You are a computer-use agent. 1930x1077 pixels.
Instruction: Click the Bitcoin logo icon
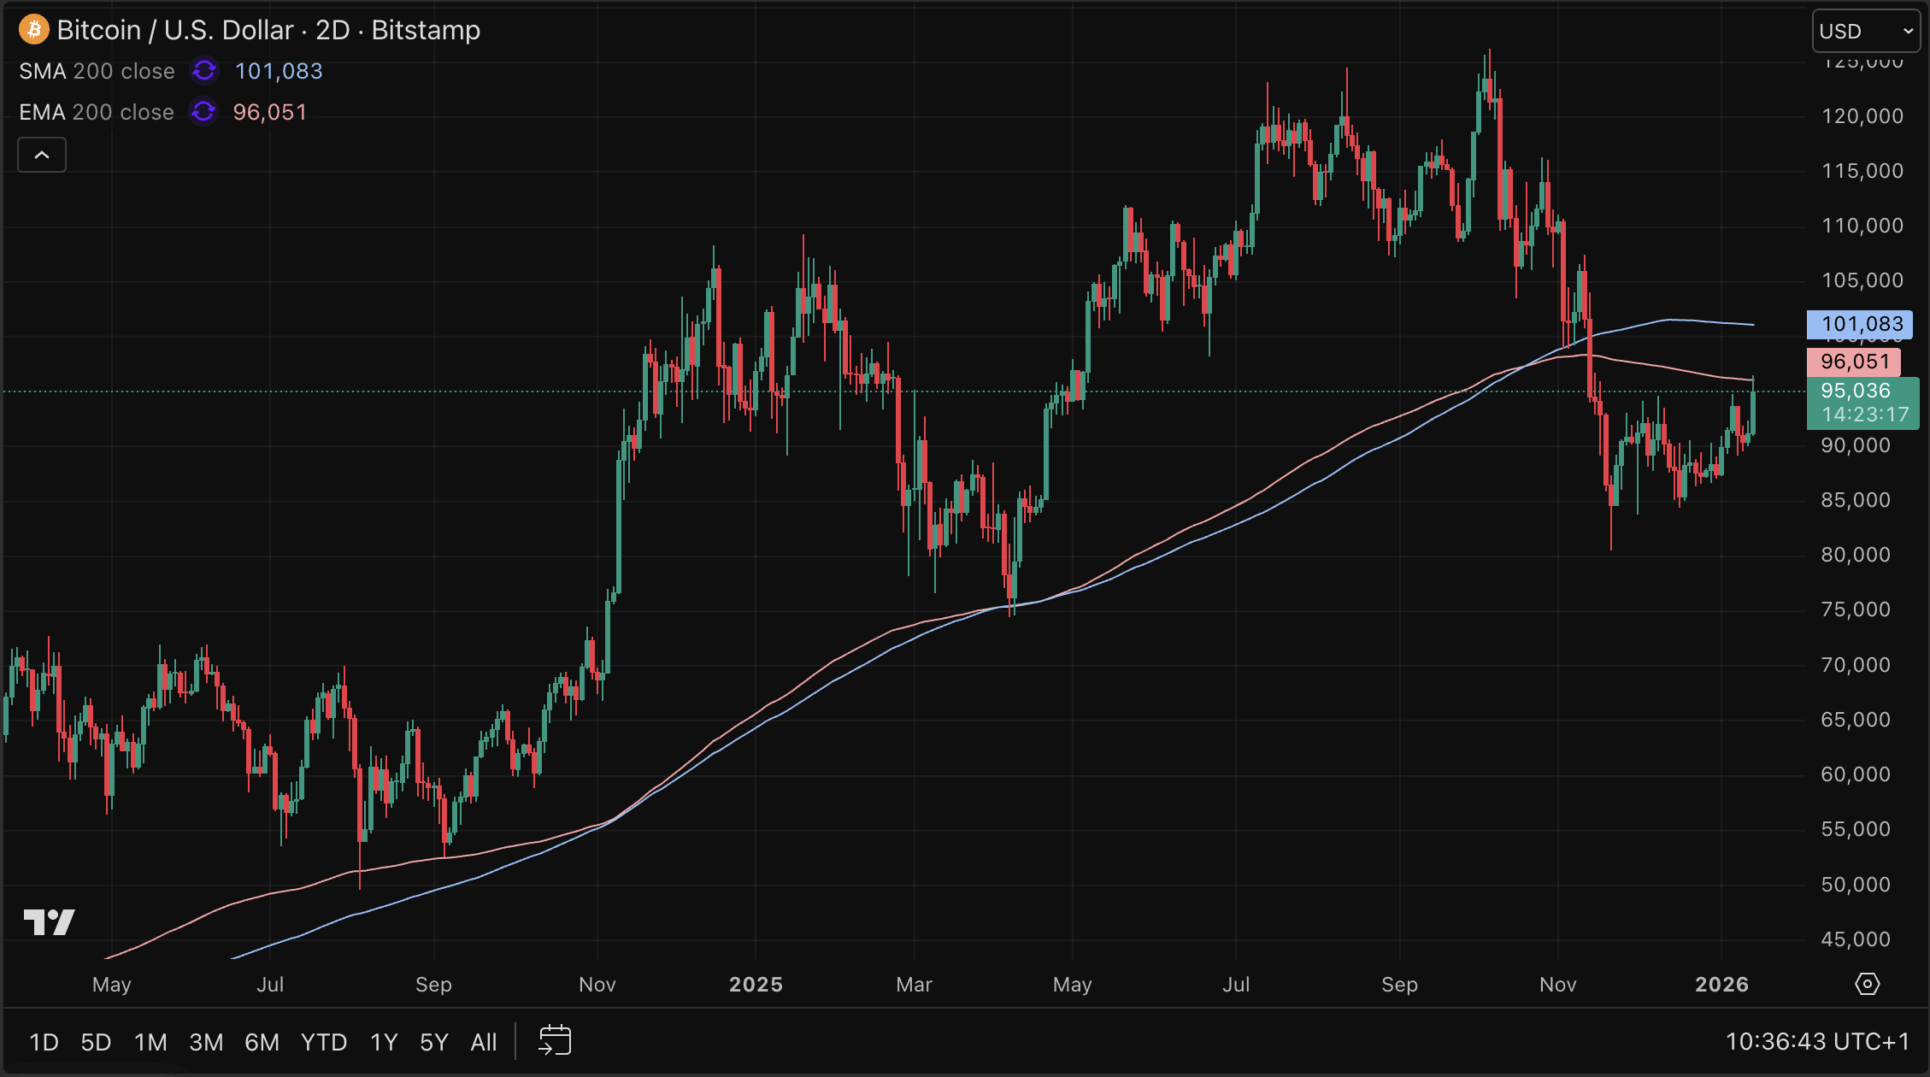point(33,30)
